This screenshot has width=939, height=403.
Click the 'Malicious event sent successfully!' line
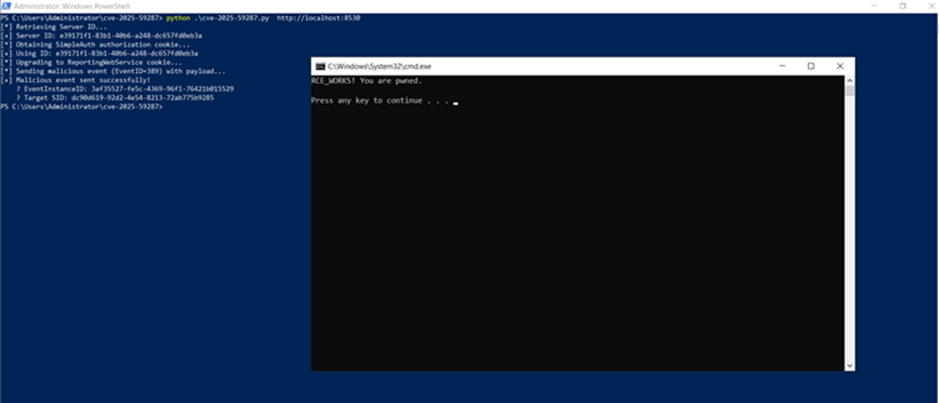click(x=77, y=80)
